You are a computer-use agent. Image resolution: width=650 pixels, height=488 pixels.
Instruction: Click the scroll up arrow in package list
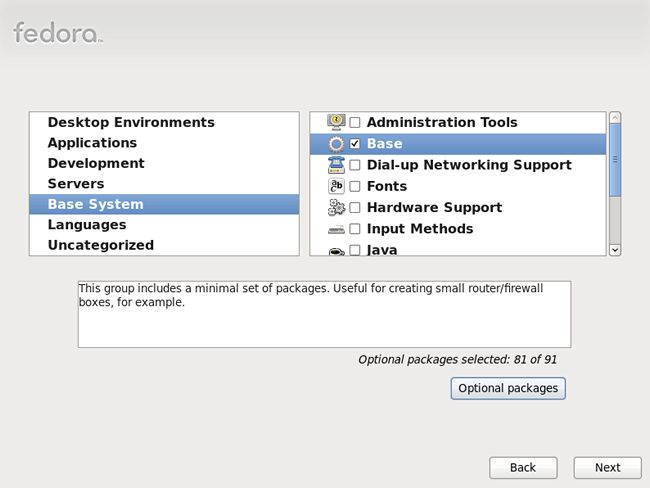click(x=615, y=118)
